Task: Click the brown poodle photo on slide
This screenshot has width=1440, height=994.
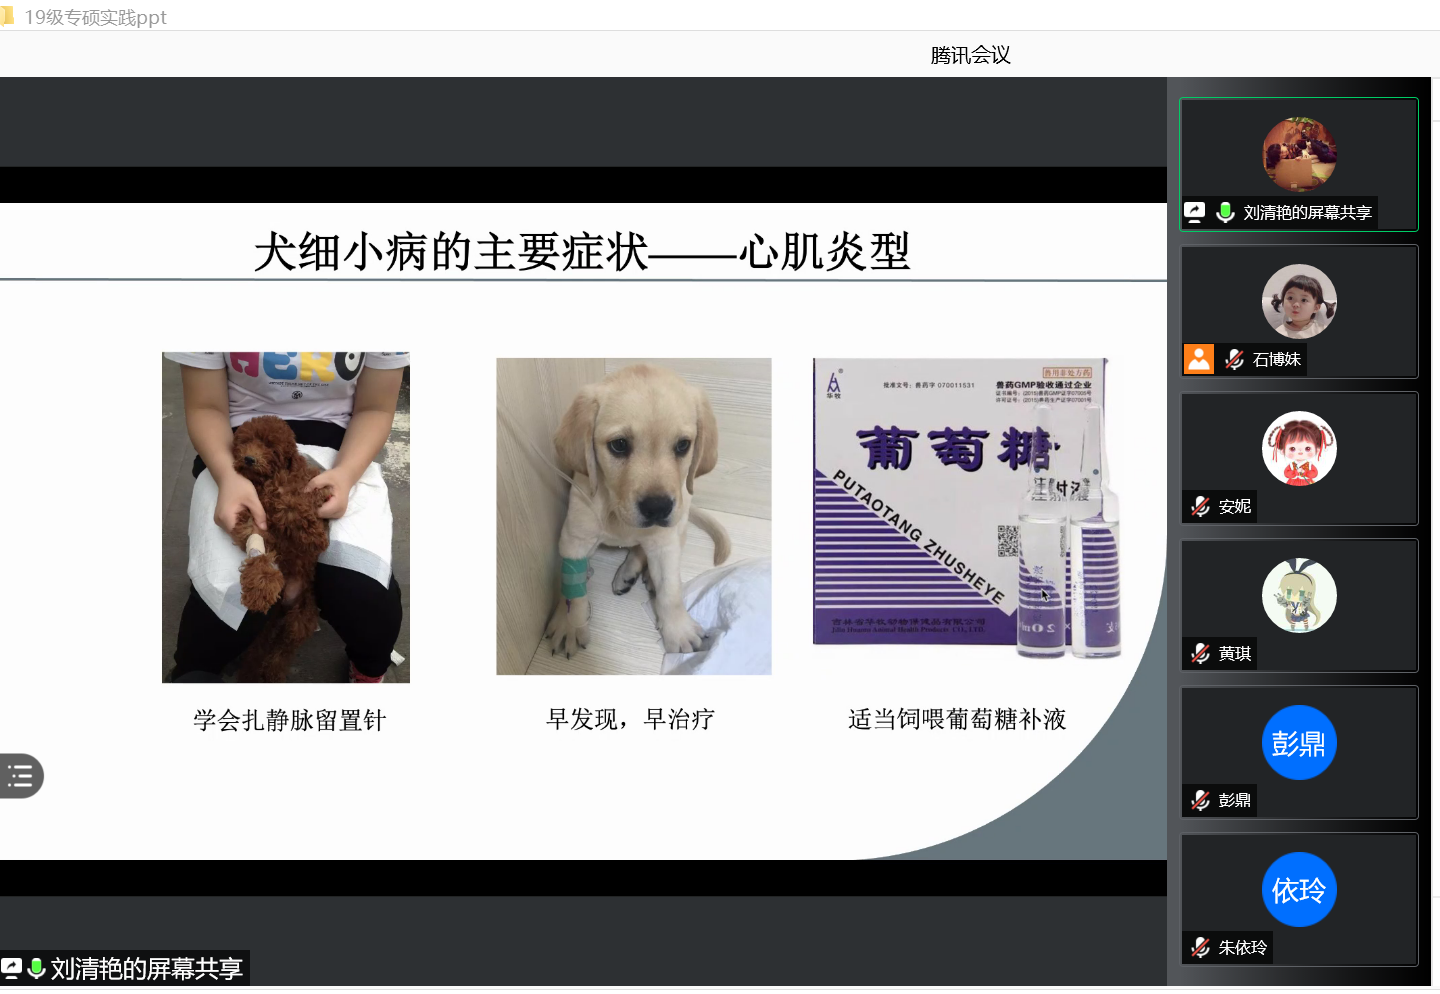Action: [286, 517]
